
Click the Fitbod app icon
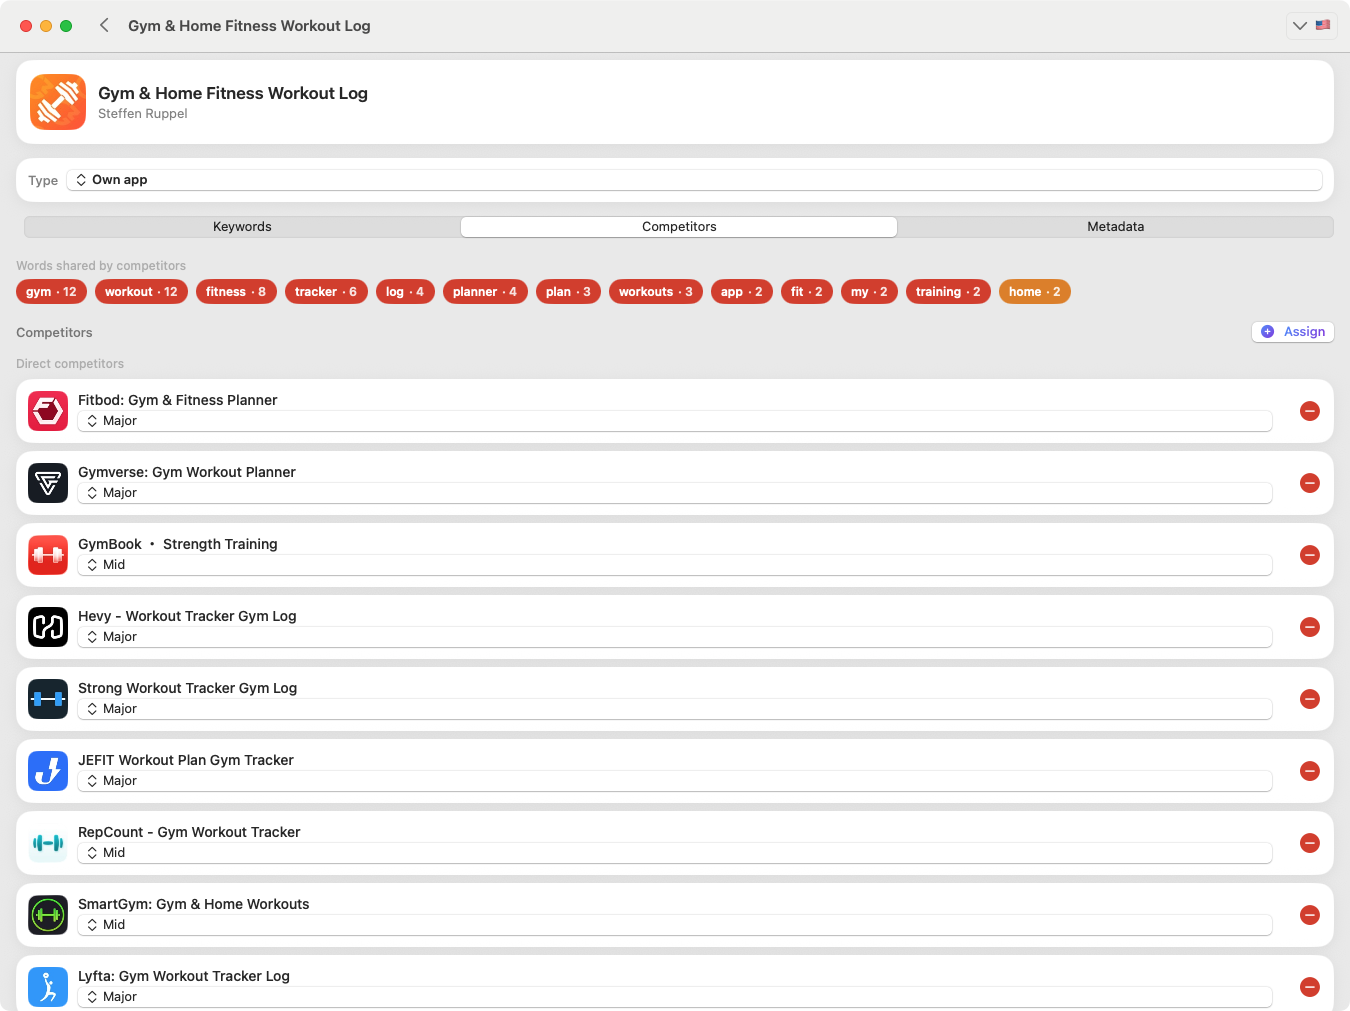[48, 411]
